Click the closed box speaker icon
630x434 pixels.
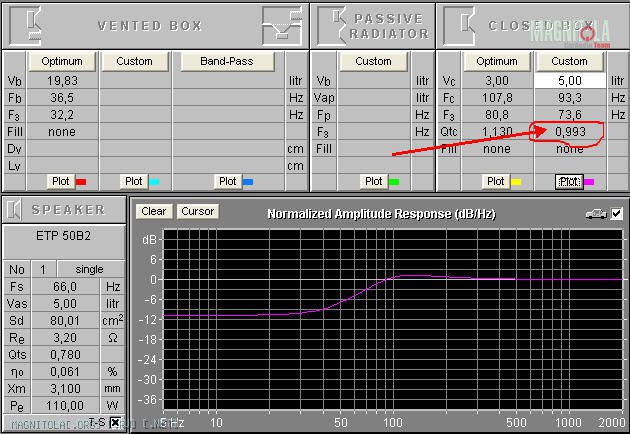459,27
